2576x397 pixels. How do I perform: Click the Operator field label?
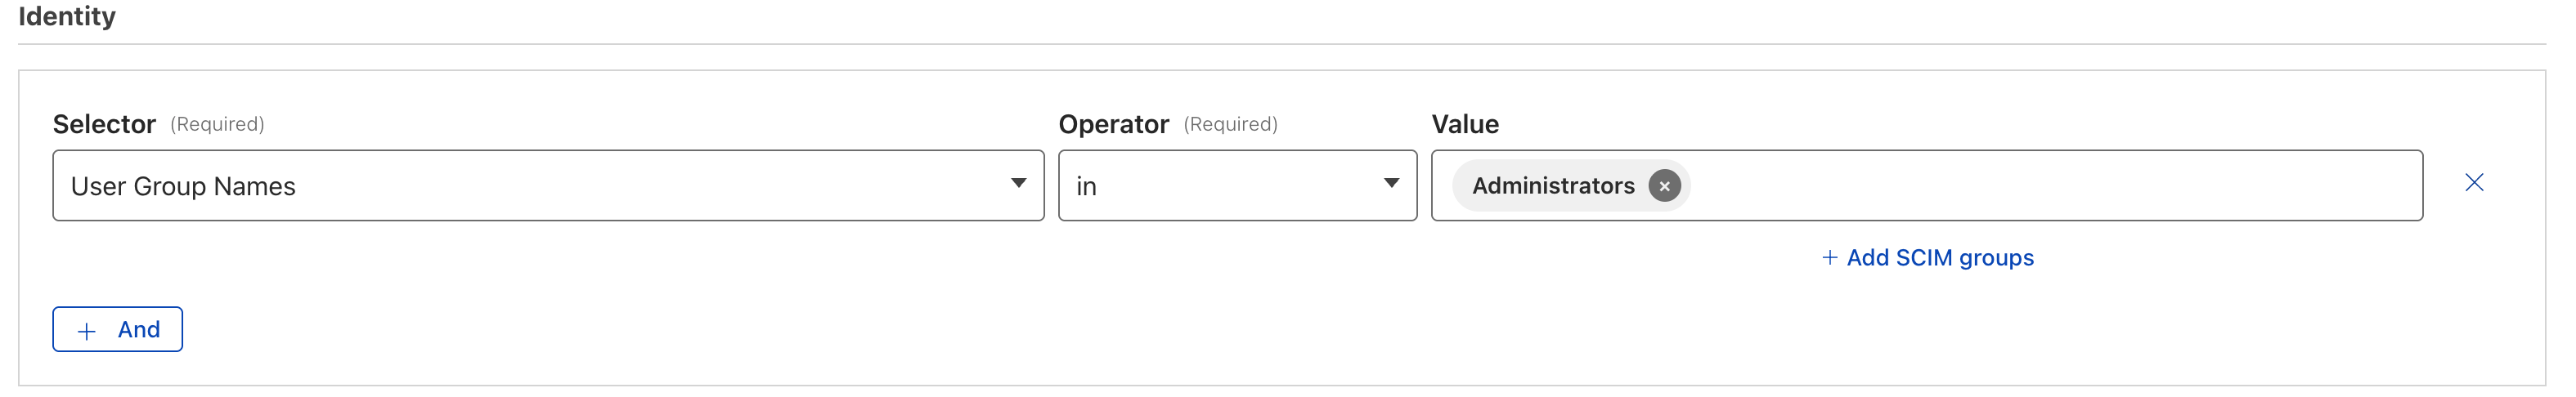click(1113, 124)
